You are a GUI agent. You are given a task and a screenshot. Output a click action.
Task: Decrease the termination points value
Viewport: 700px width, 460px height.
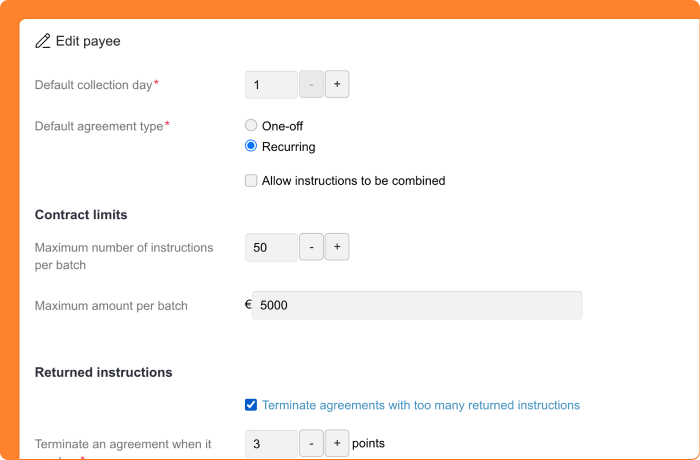point(311,443)
